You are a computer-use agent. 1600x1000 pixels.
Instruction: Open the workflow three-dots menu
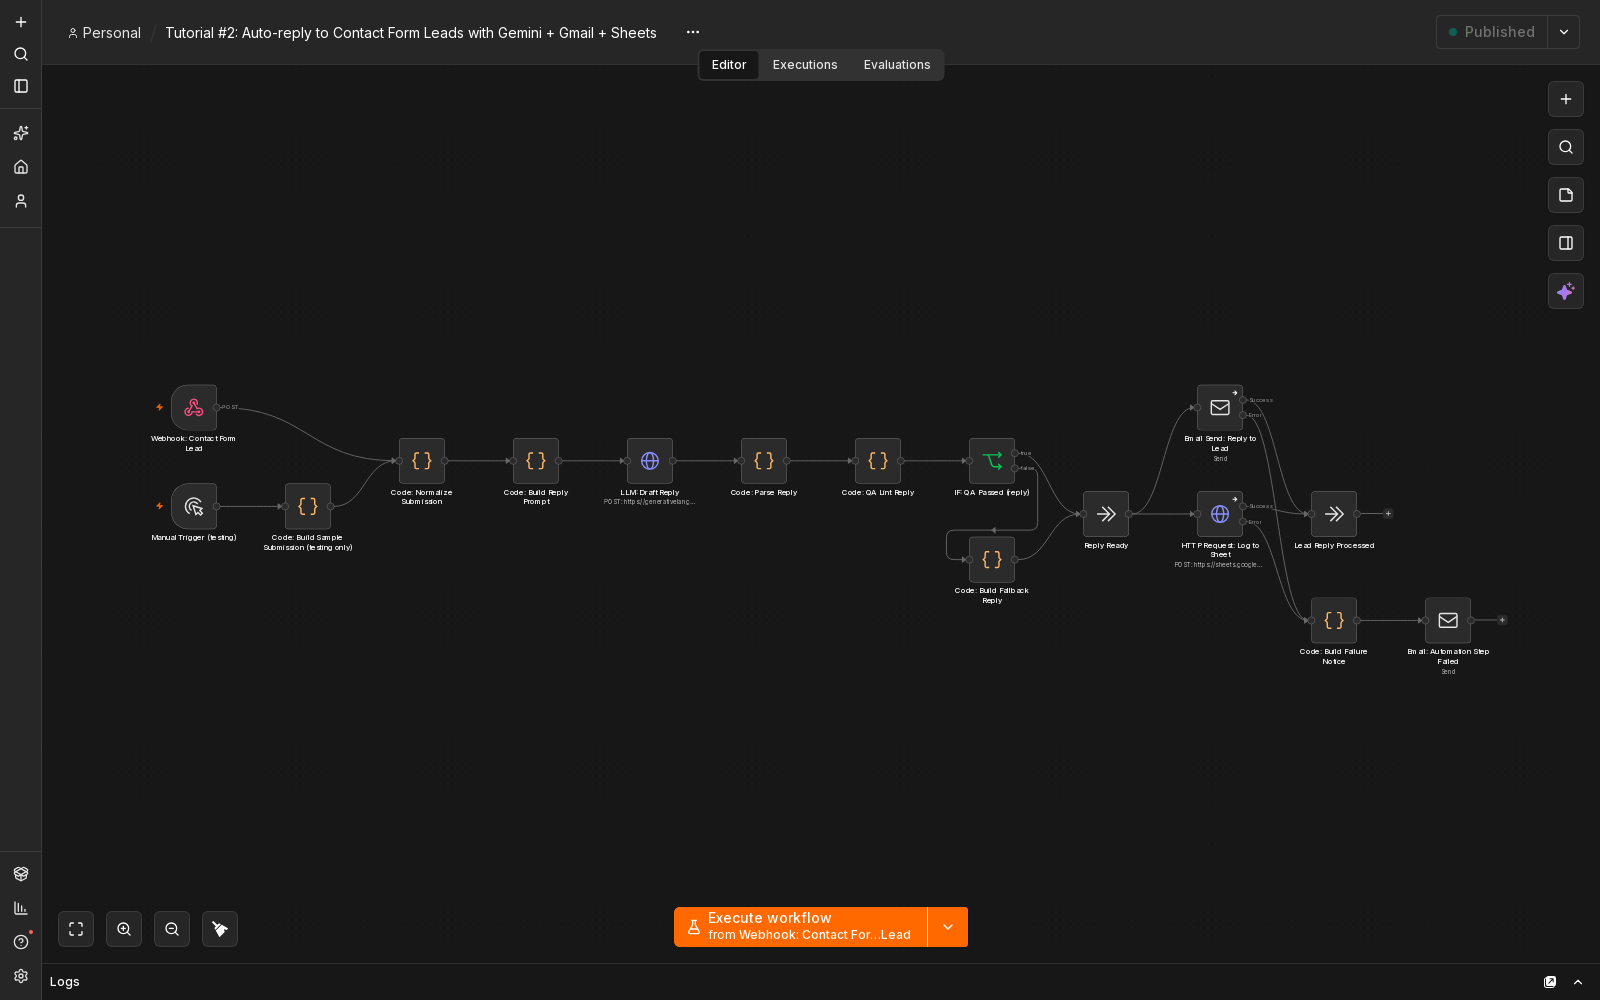[x=693, y=32]
